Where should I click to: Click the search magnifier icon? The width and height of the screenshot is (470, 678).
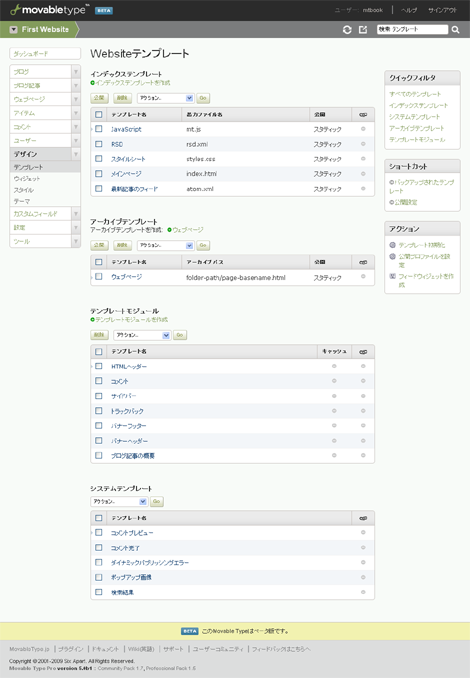click(455, 29)
